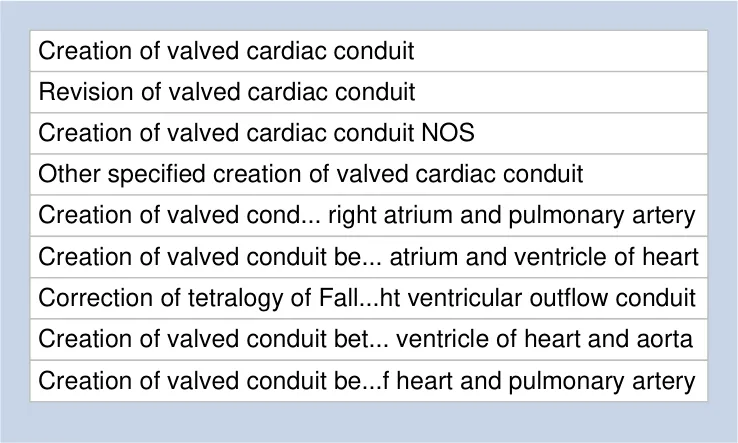The height and width of the screenshot is (443, 738).
Task: Pick "Correction of tetralogy of Fall..." entry
Action: (x=368, y=298)
